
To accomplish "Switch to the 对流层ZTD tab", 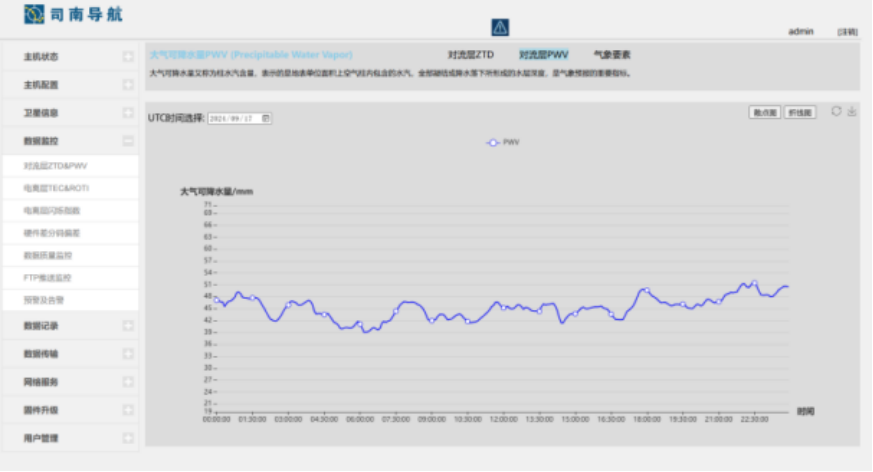I will click(470, 55).
